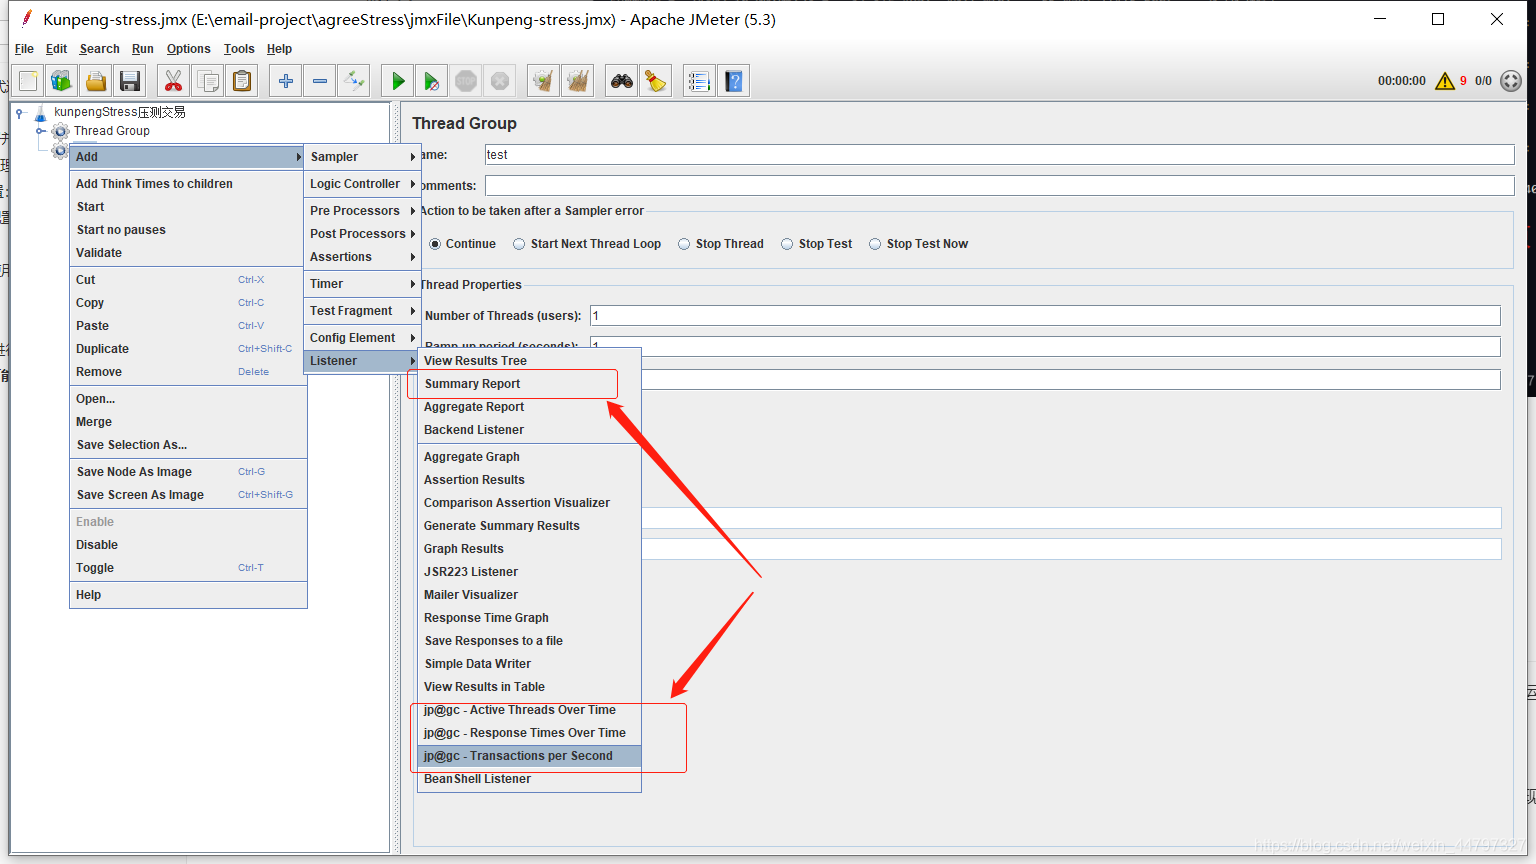The height and width of the screenshot is (864, 1536).
Task: Click Start no pauses toolbar icon
Action: click(x=432, y=81)
